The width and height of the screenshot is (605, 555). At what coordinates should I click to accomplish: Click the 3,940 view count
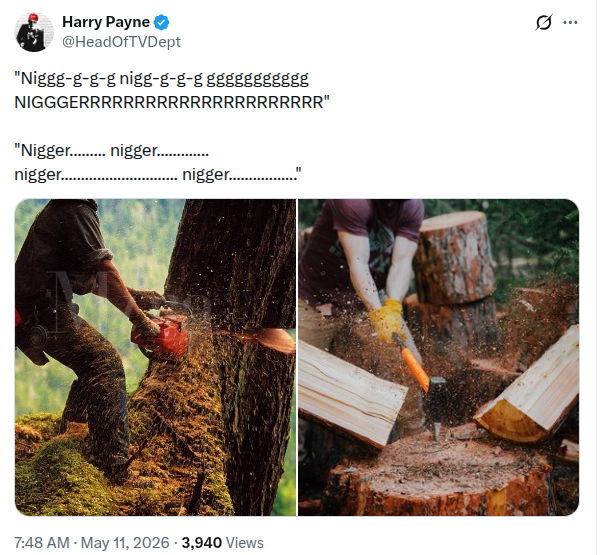(x=201, y=543)
